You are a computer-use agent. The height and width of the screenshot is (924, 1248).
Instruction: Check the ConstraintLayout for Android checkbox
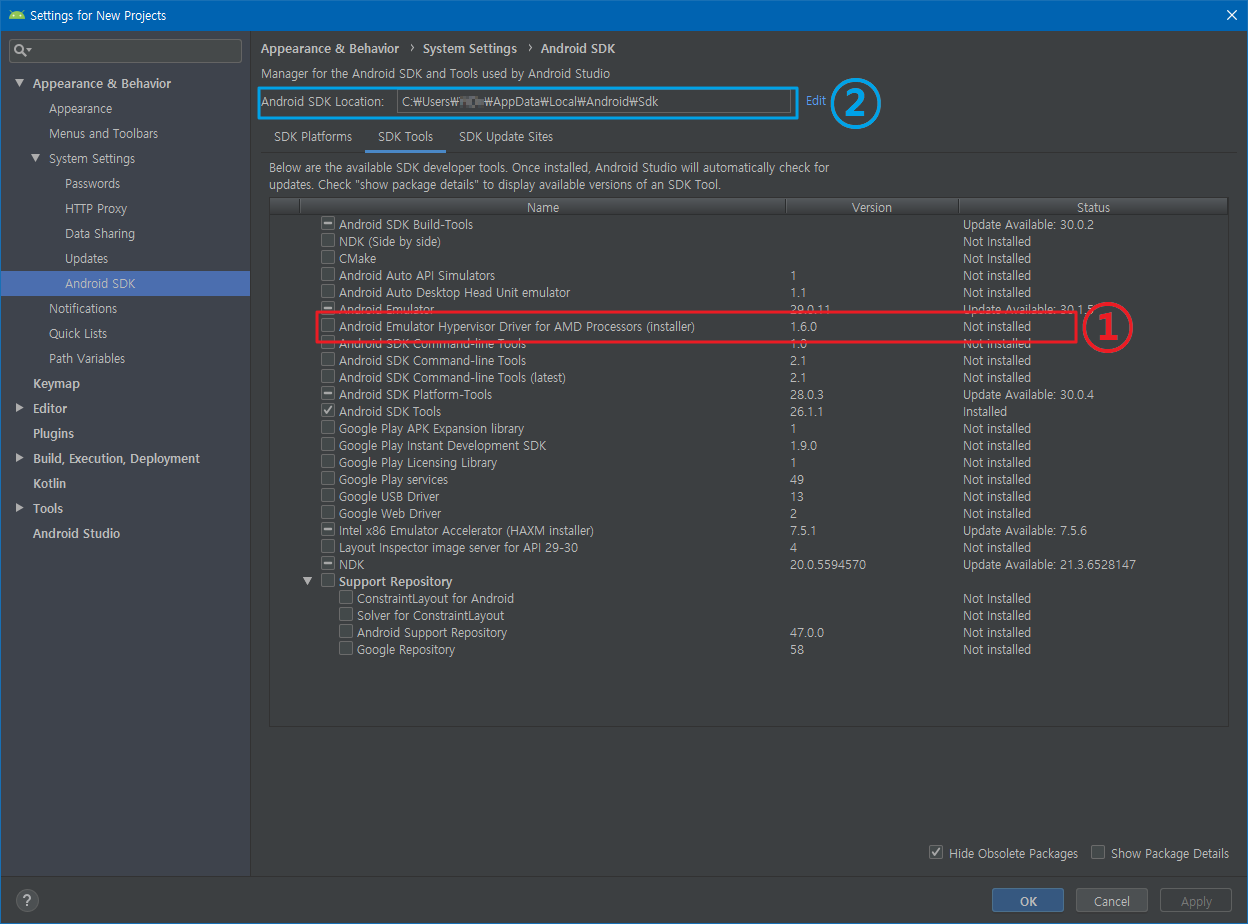click(346, 598)
